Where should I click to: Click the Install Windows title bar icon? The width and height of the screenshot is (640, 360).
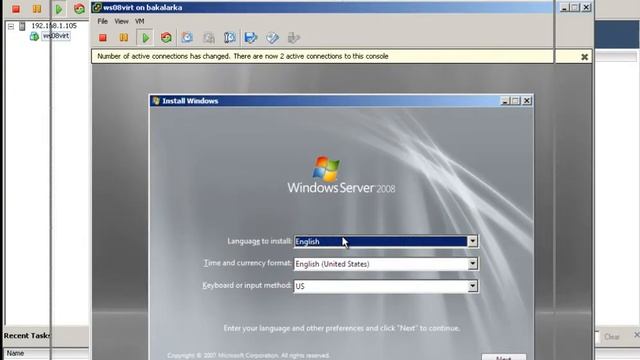point(156,100)
